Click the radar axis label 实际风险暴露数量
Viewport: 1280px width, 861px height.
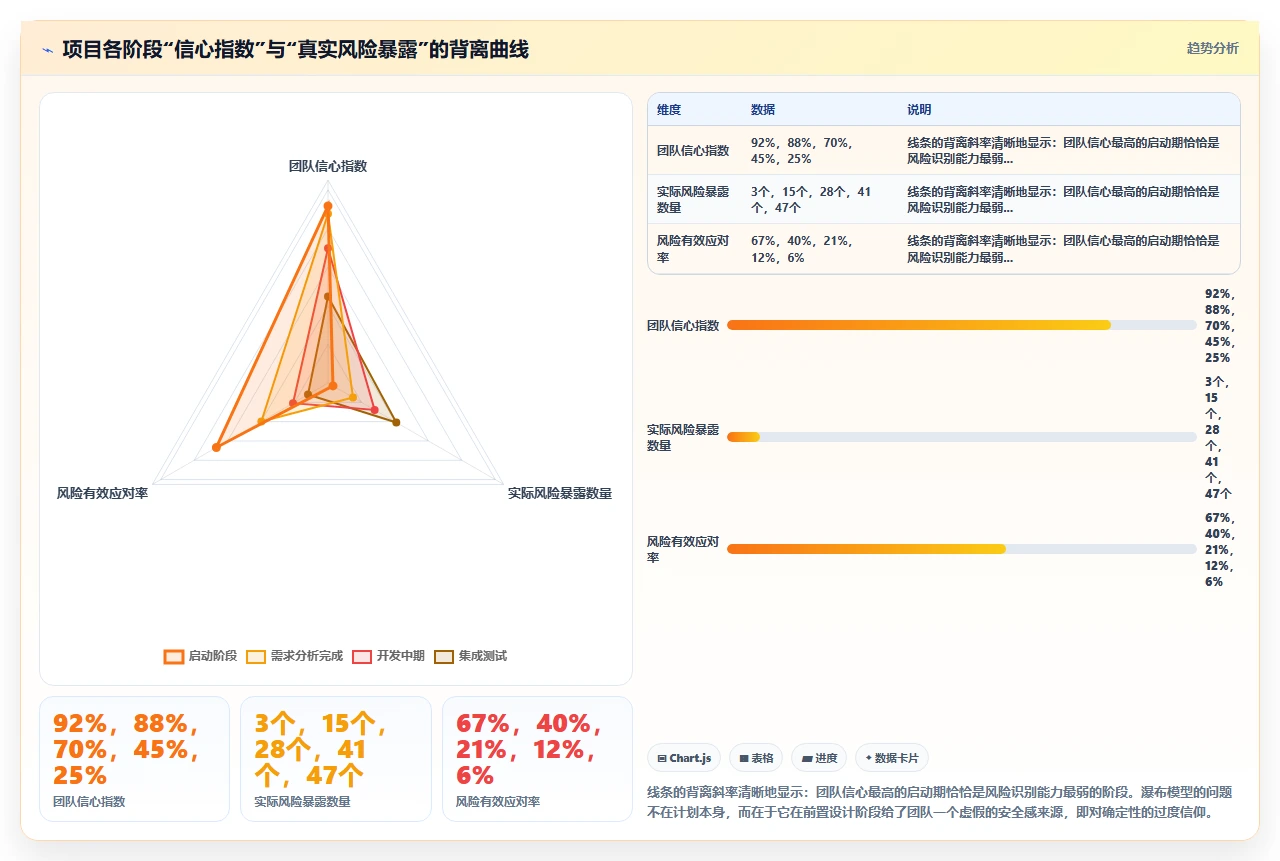[560, 493]
